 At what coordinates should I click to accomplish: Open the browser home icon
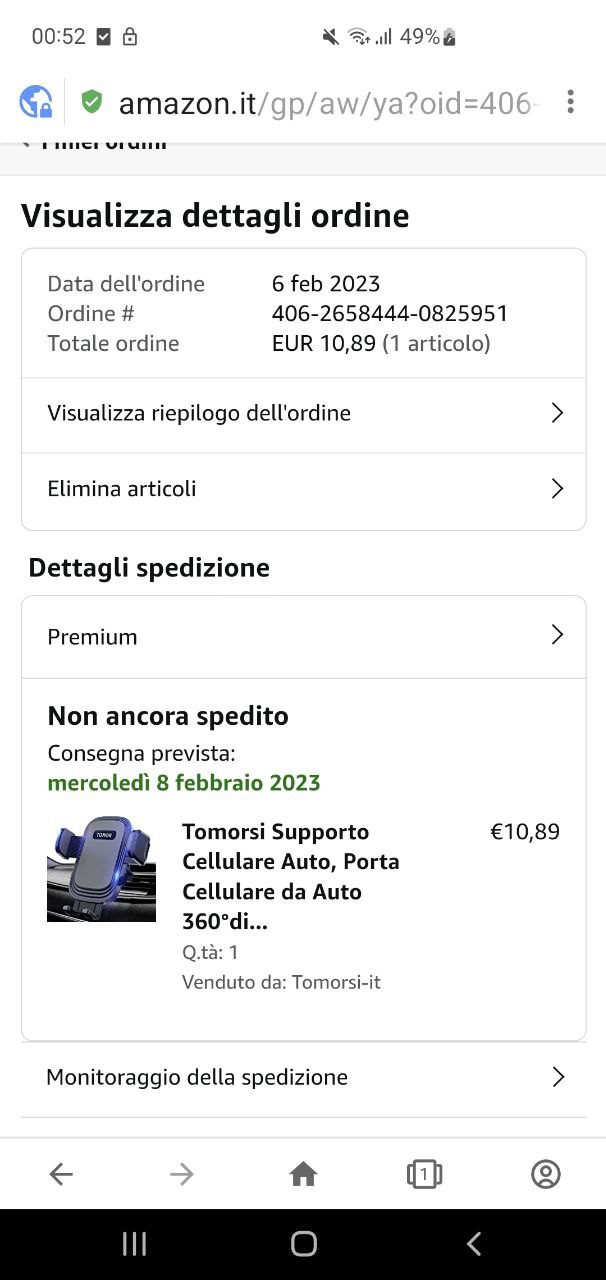[x=303, y=1174]
